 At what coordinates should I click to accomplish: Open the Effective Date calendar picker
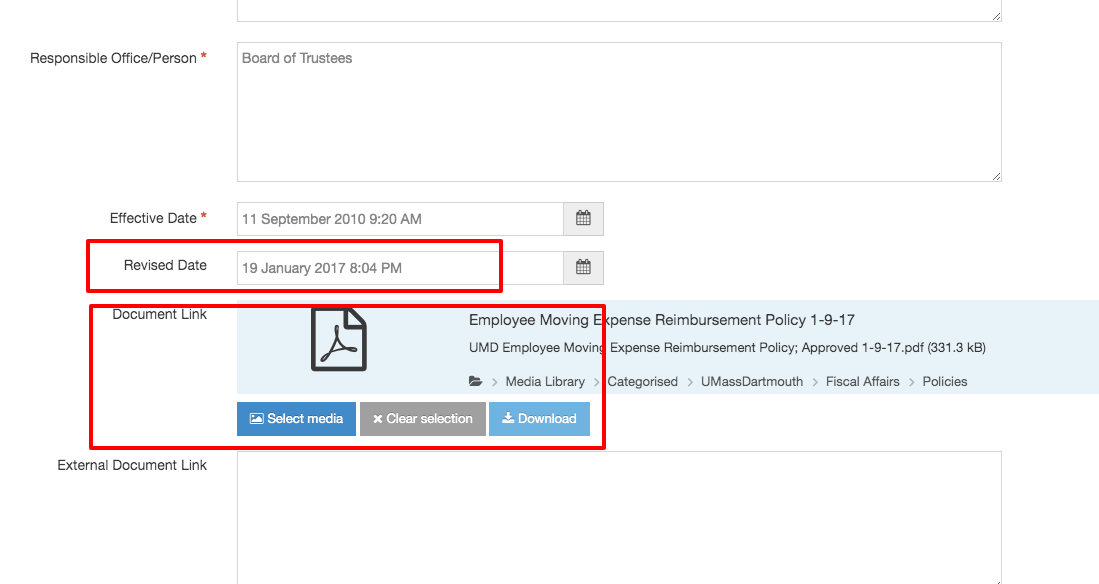pyautogui.click(x=583, y=219)
